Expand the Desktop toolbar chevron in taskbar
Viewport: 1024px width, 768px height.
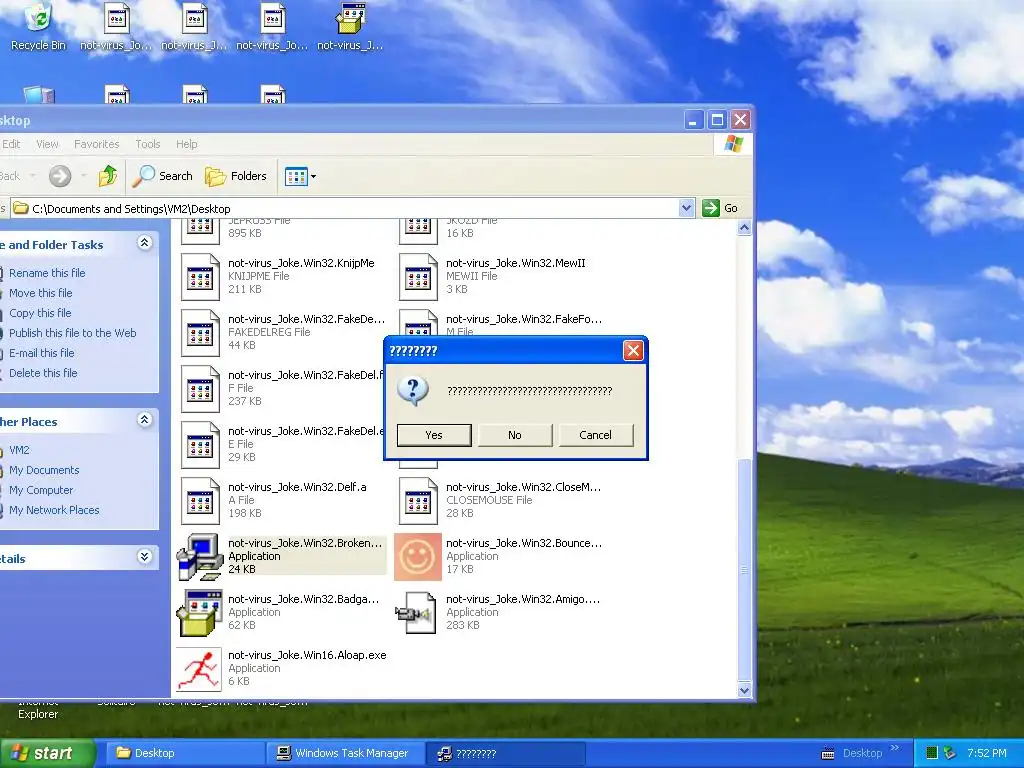click(x=894, y=748)
